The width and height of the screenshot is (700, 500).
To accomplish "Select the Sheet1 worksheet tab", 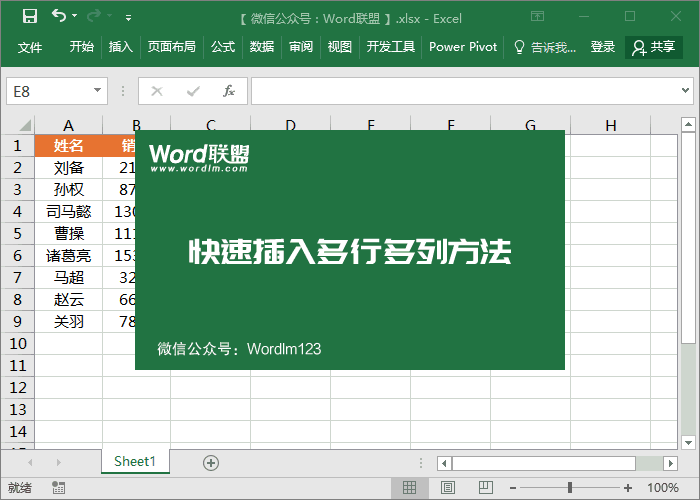I will click(x=135, y=461).
